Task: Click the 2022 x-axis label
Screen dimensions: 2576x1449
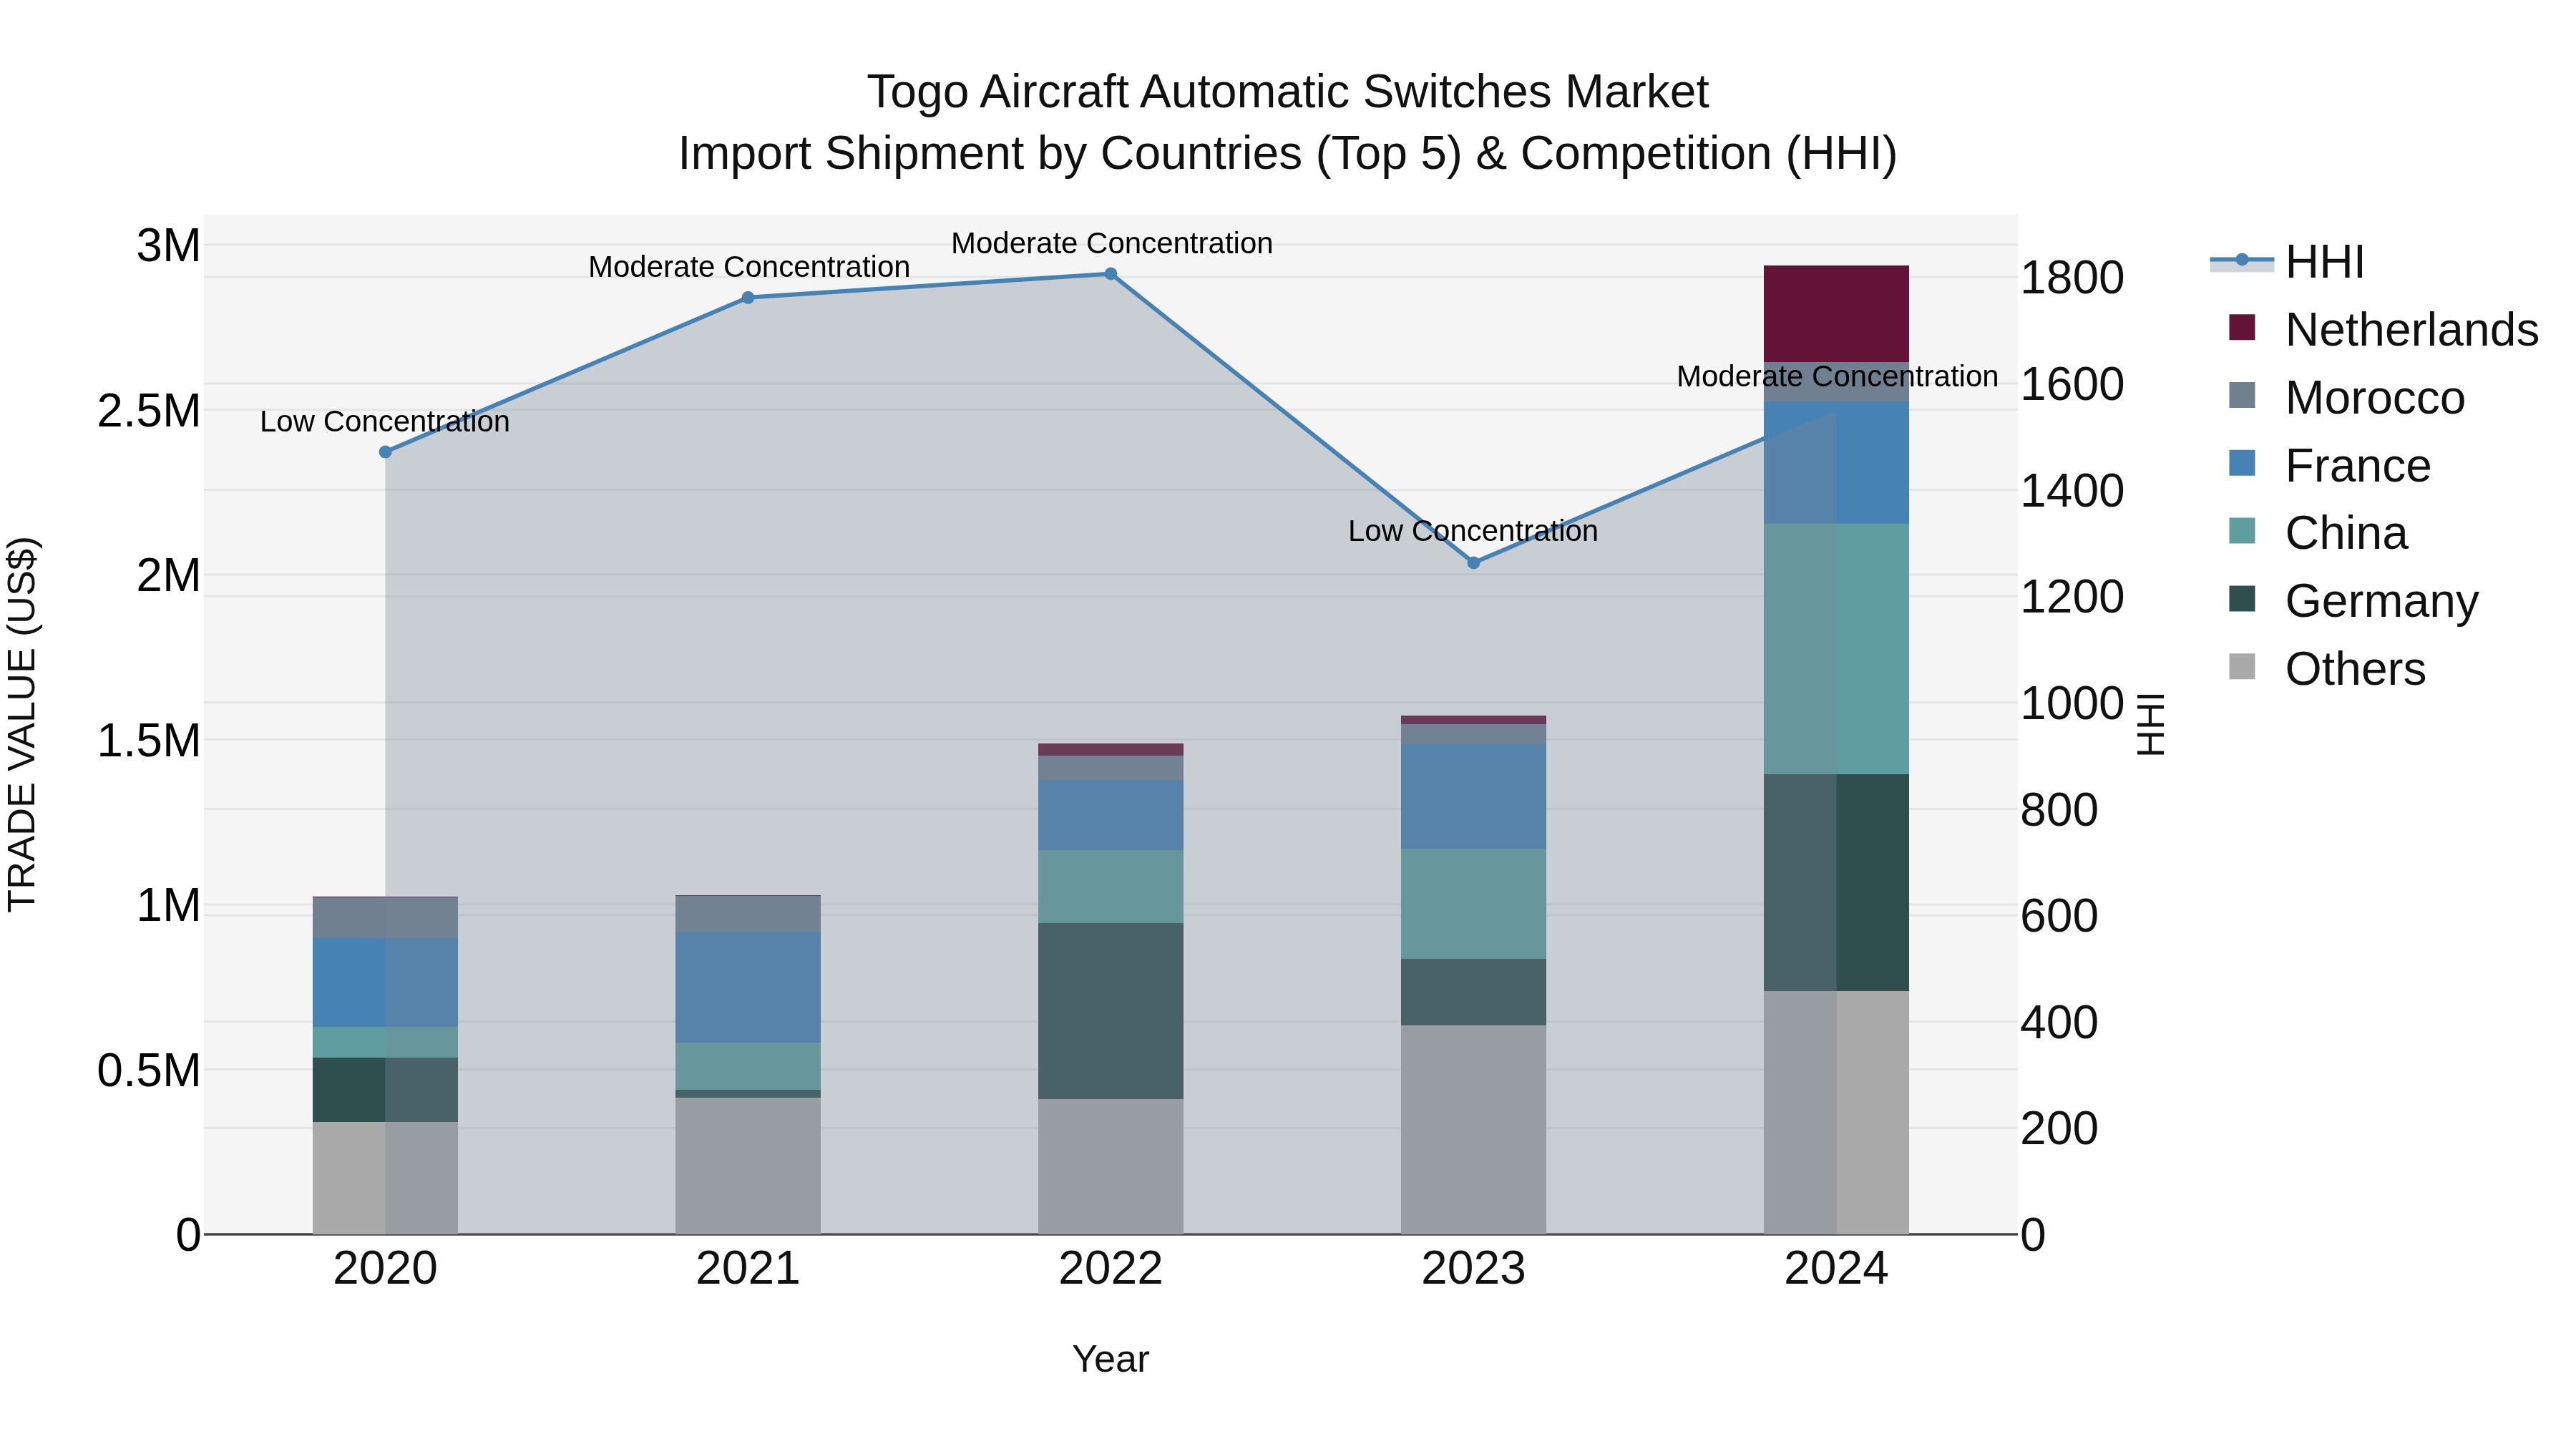Action: [1110, 1269]
